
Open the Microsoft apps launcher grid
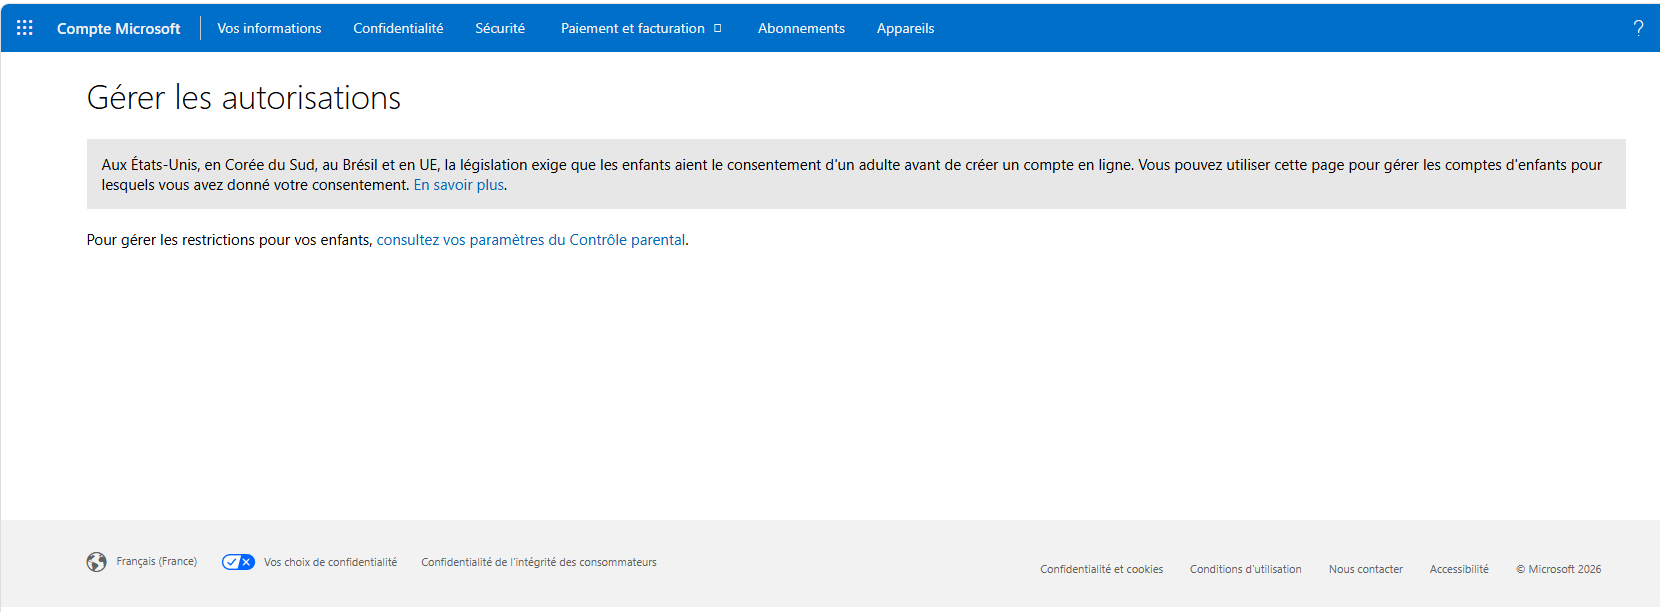(x=25, y=28)
